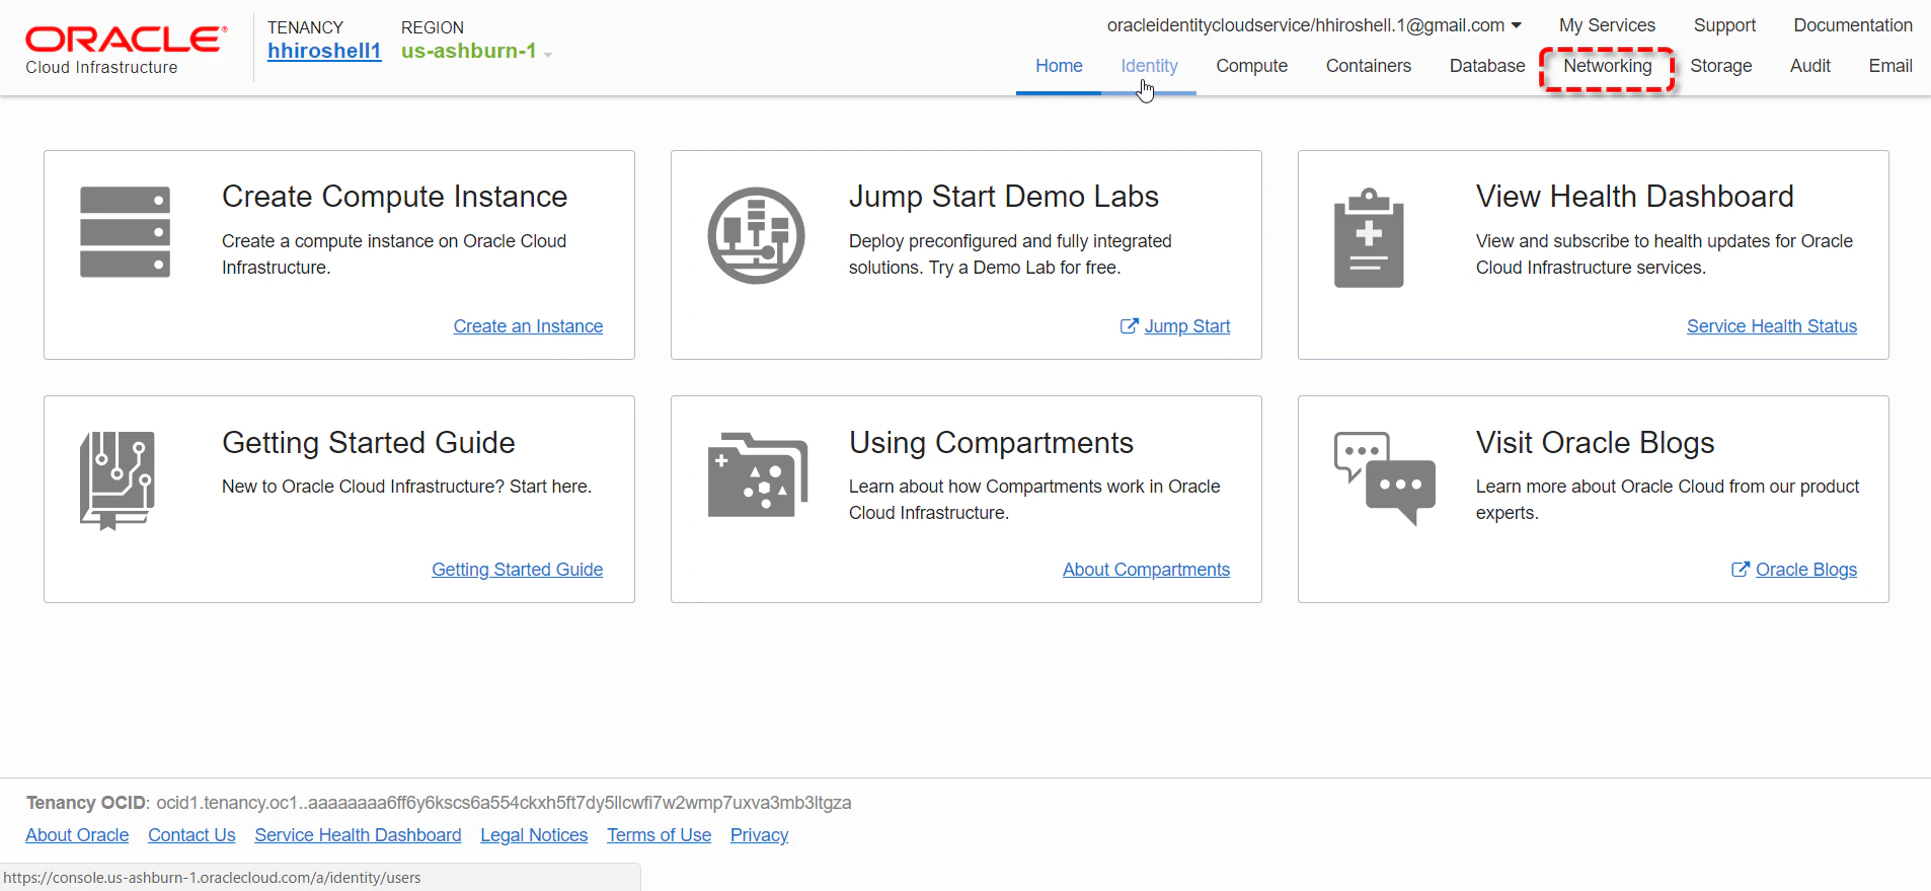This screenshot has height=891, width=1931.
Task: Click external link icon beside Jump Start
Action: coord(1129,326)
